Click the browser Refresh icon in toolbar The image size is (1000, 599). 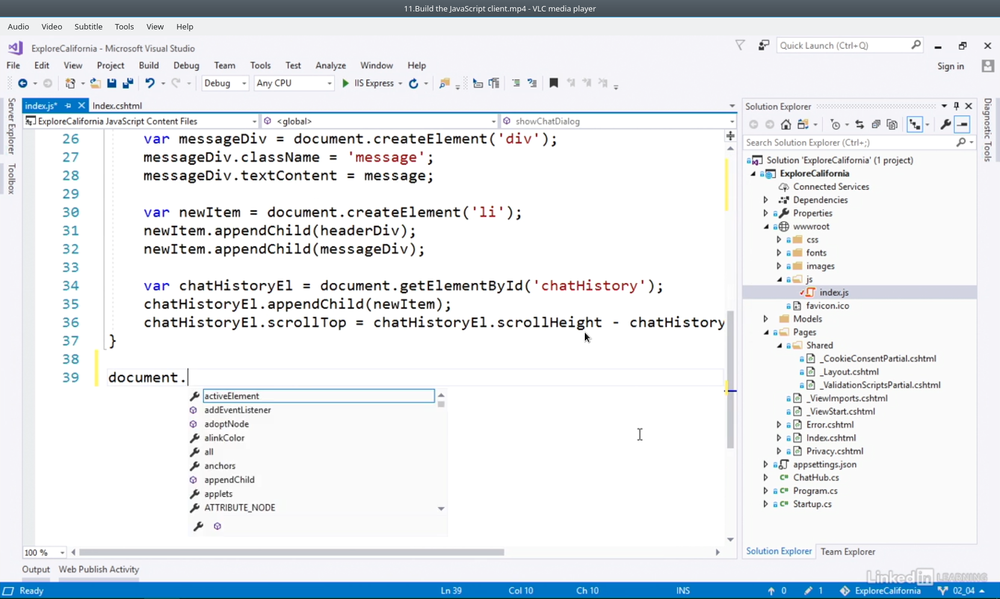(x=413, y=83)
